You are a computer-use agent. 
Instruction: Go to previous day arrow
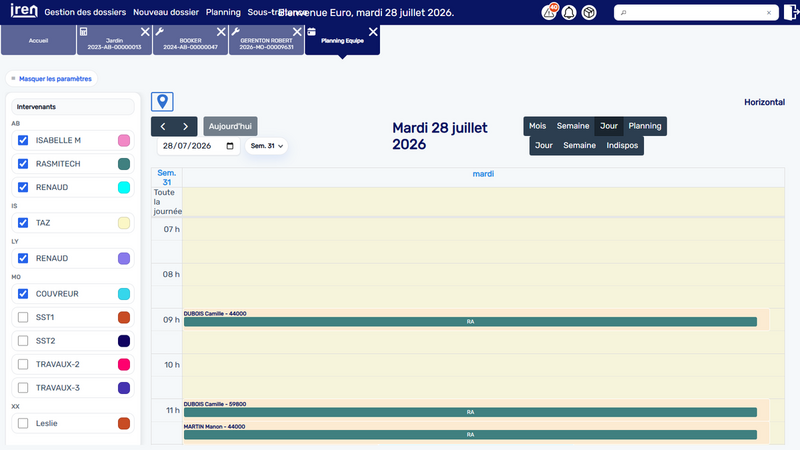tap(163, 127)
